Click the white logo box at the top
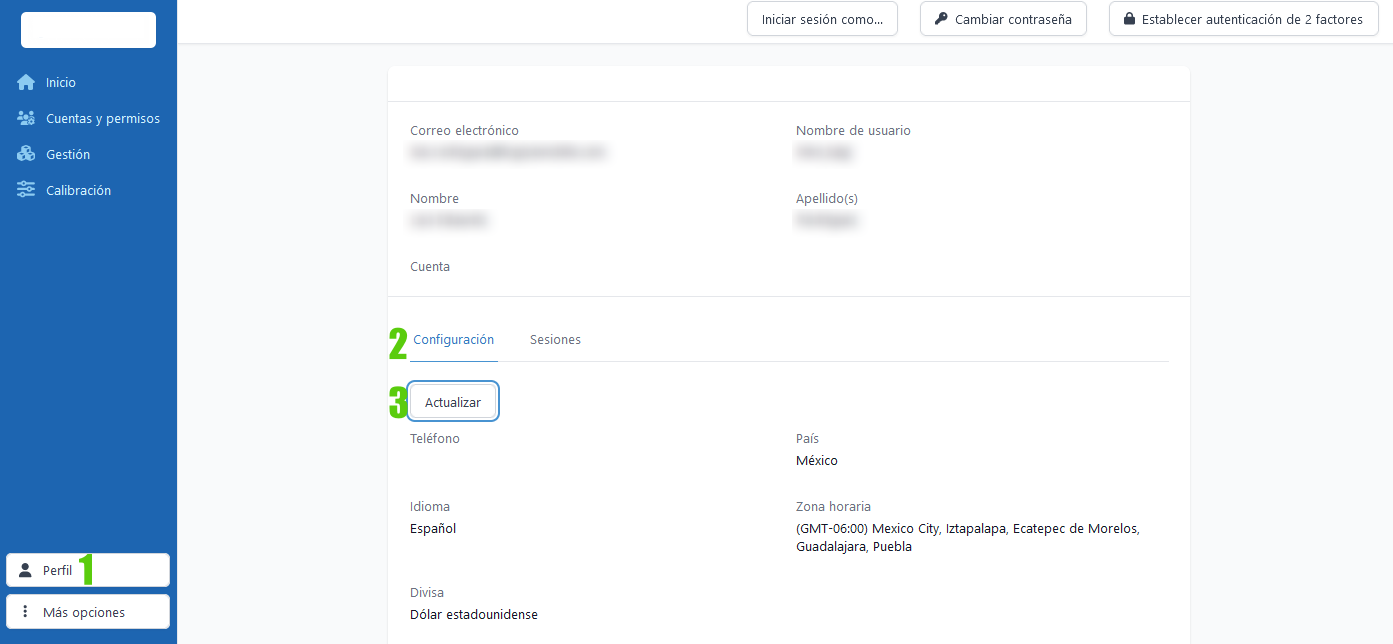 tap(87, 30)
